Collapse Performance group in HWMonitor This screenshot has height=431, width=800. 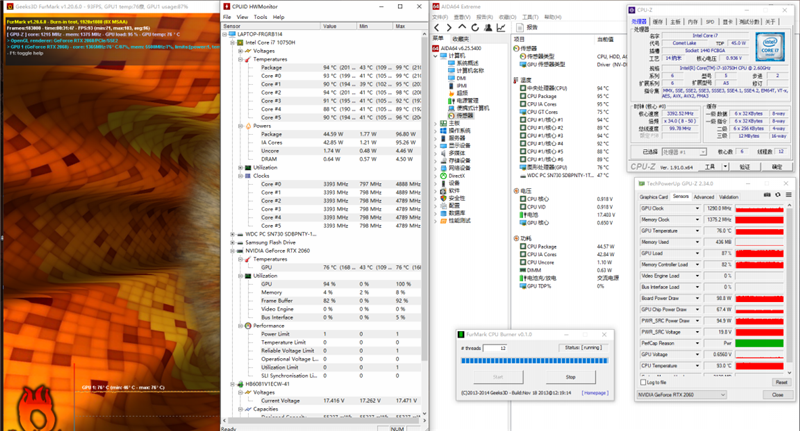[x=240, y=325]
